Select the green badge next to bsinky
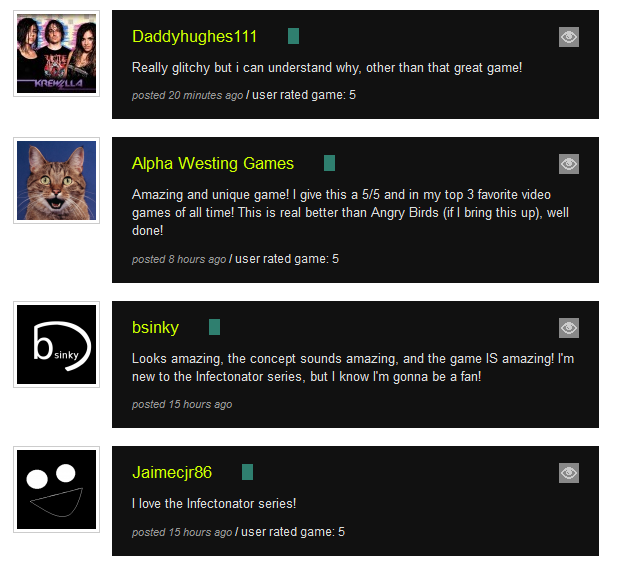This screenshot has height=566, width=617. [x=214, y=327]
